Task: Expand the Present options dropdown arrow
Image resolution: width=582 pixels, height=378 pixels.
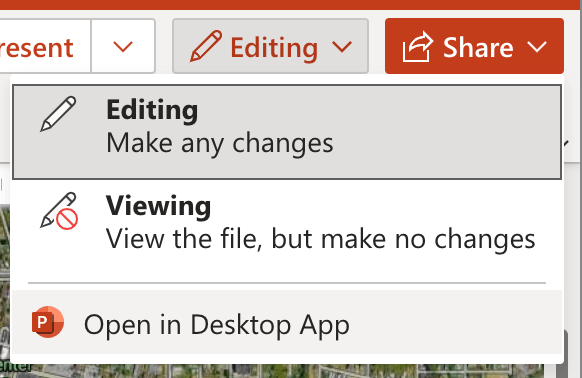Action: point(123,46)
